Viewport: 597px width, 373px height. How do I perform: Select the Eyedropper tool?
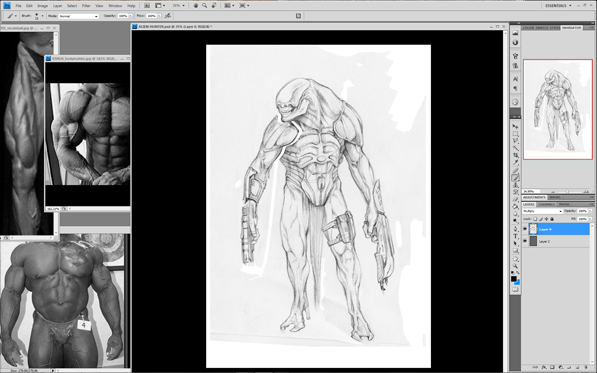click(515, 163)
